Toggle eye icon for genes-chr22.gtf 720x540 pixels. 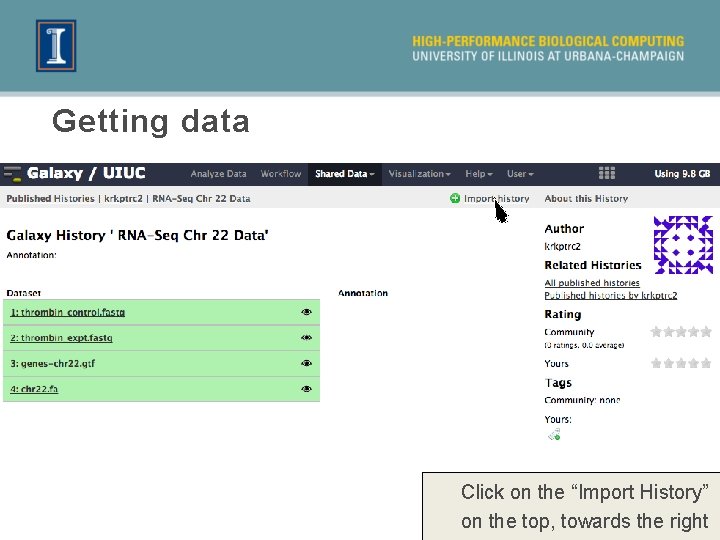[307, 364]
